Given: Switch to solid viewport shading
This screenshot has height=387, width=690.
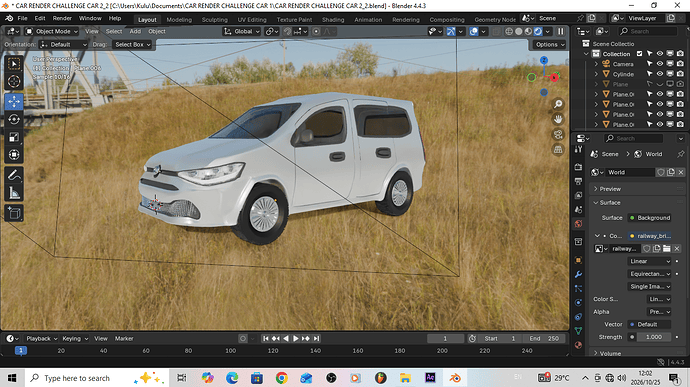Looking at the screenshot, I should (519, 31).
